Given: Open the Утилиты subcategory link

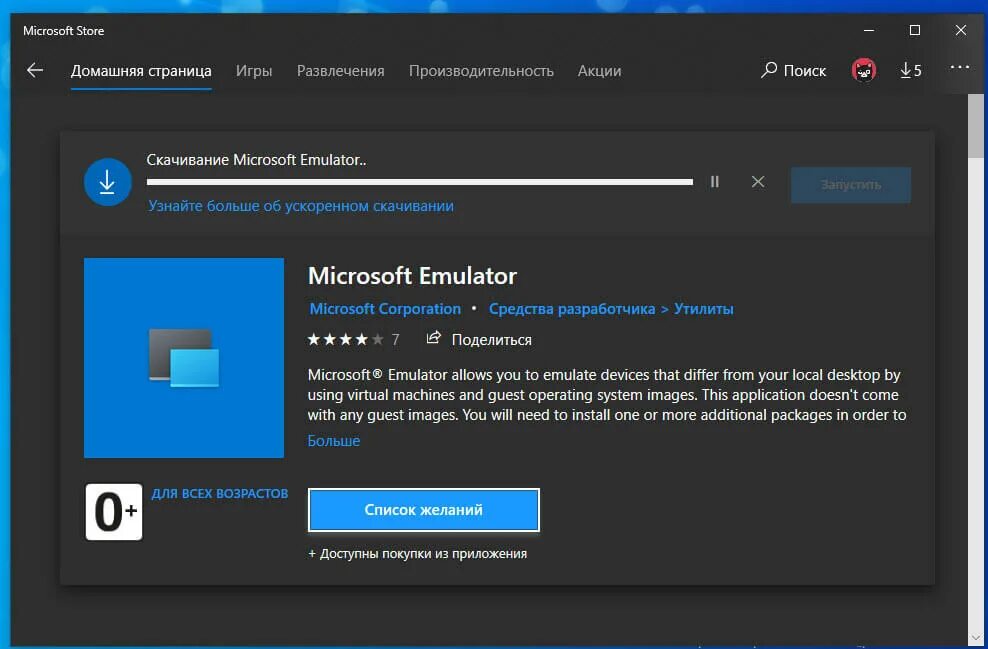Looking at the screenshot, I should pyautogui.click(x=704, y=309).
